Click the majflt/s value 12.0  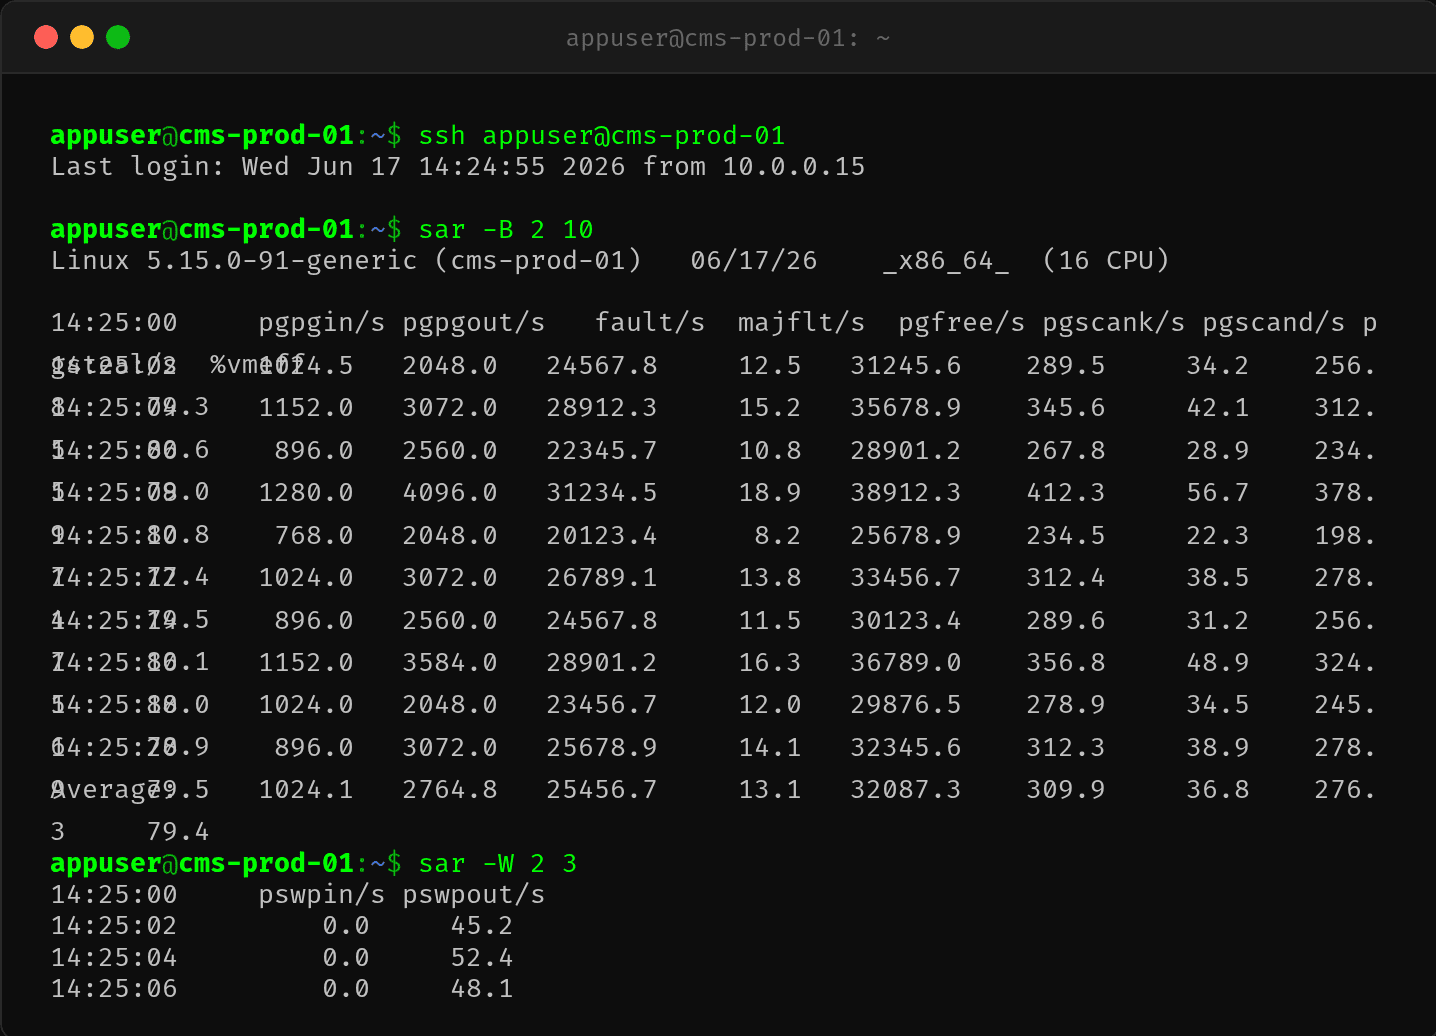tap(770, 704)
